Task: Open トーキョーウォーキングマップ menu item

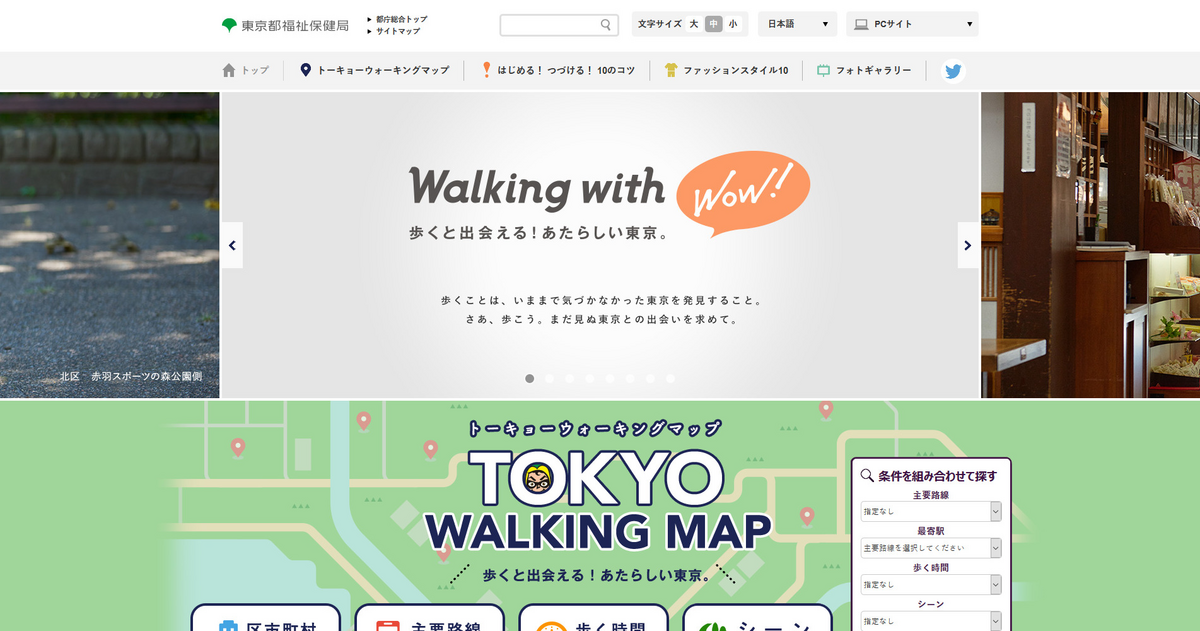Action: coord(375,71)
